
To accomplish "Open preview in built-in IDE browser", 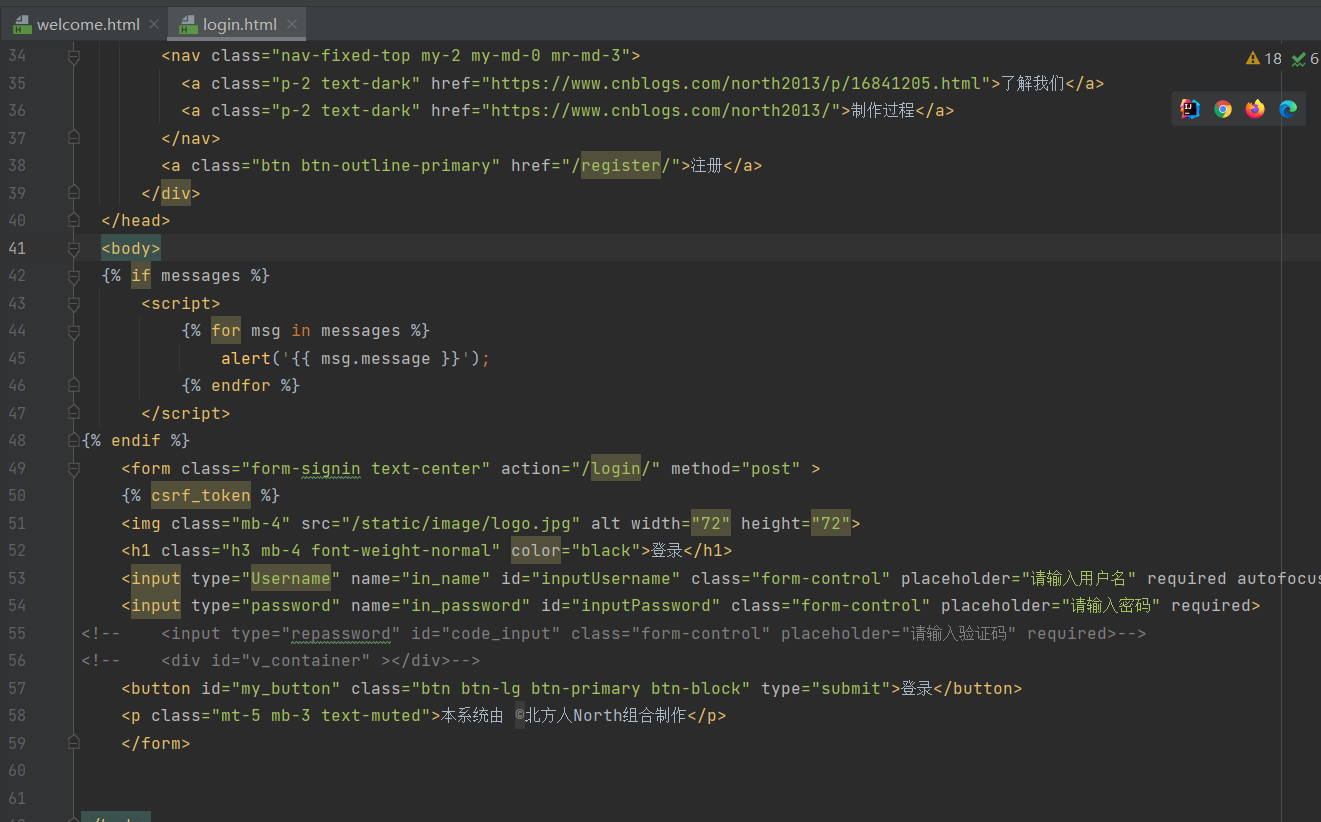I will (x=1190, y=109).
